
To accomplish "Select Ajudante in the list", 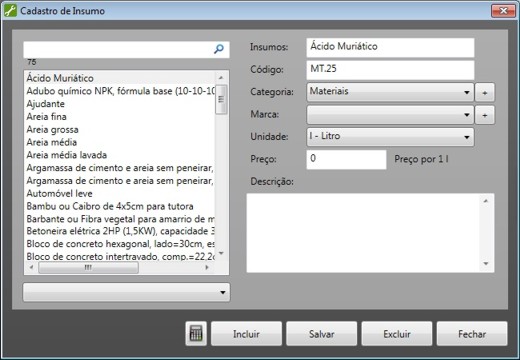I will (x=120, y=104).
